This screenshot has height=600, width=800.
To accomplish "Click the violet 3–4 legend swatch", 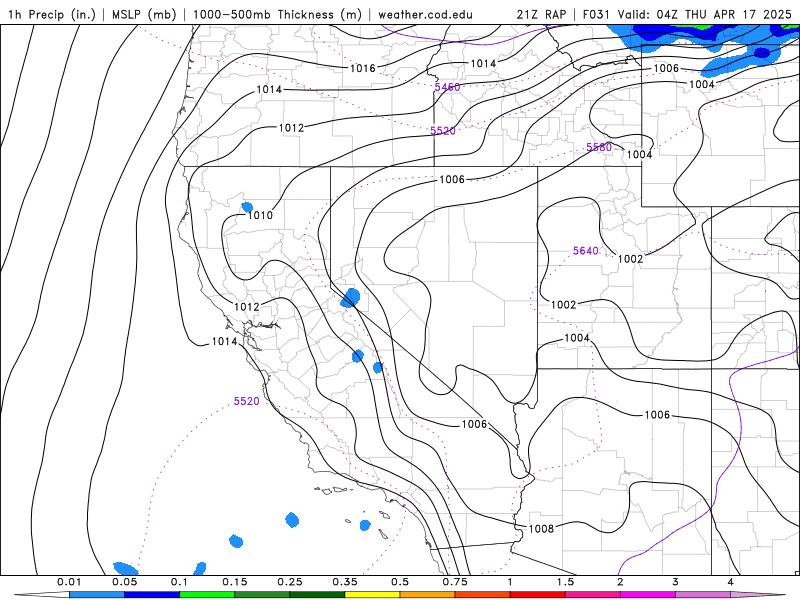I will [x=703, y=595].
